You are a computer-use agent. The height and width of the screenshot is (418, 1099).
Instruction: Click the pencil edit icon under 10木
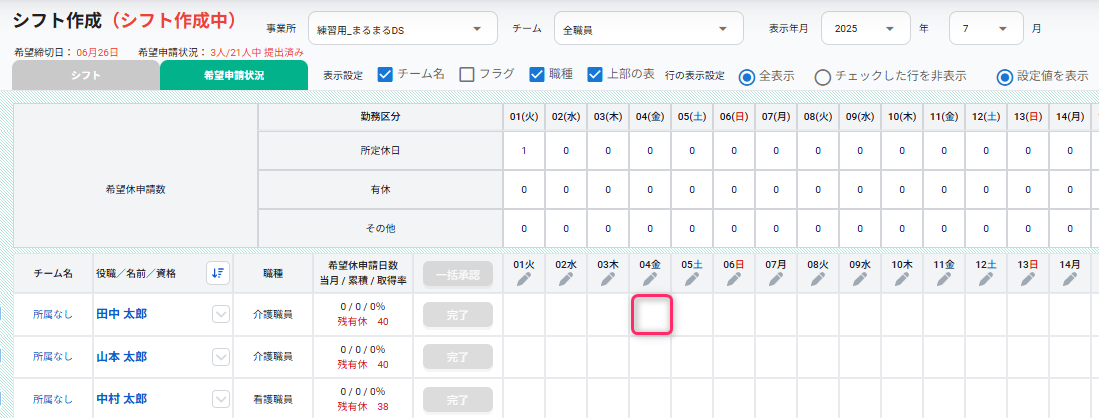pos(902,279)
